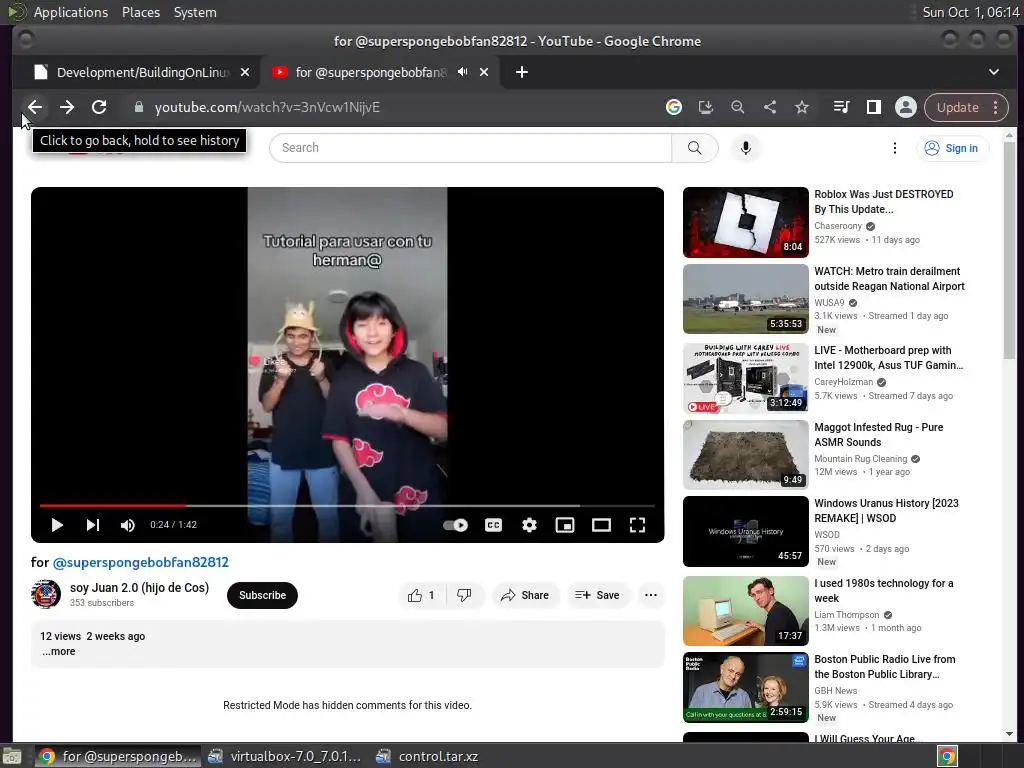Open Roblox Was Just DESTROYED video thumbnail

(x=746, y=223)
